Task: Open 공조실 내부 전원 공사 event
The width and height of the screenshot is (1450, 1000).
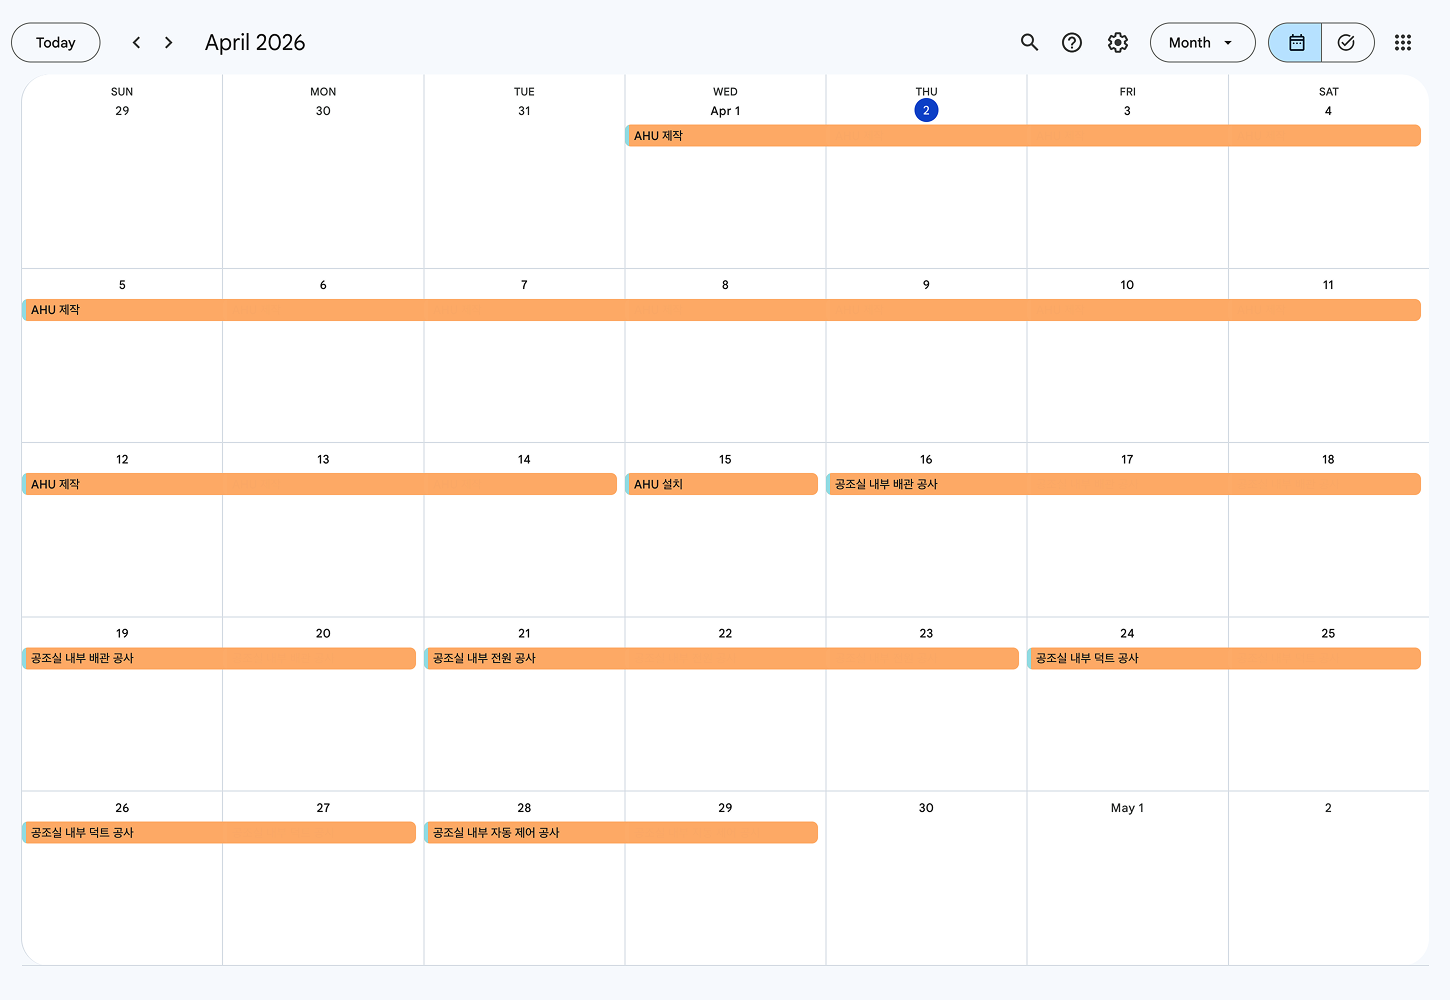Action: click(x=721, y=658)
